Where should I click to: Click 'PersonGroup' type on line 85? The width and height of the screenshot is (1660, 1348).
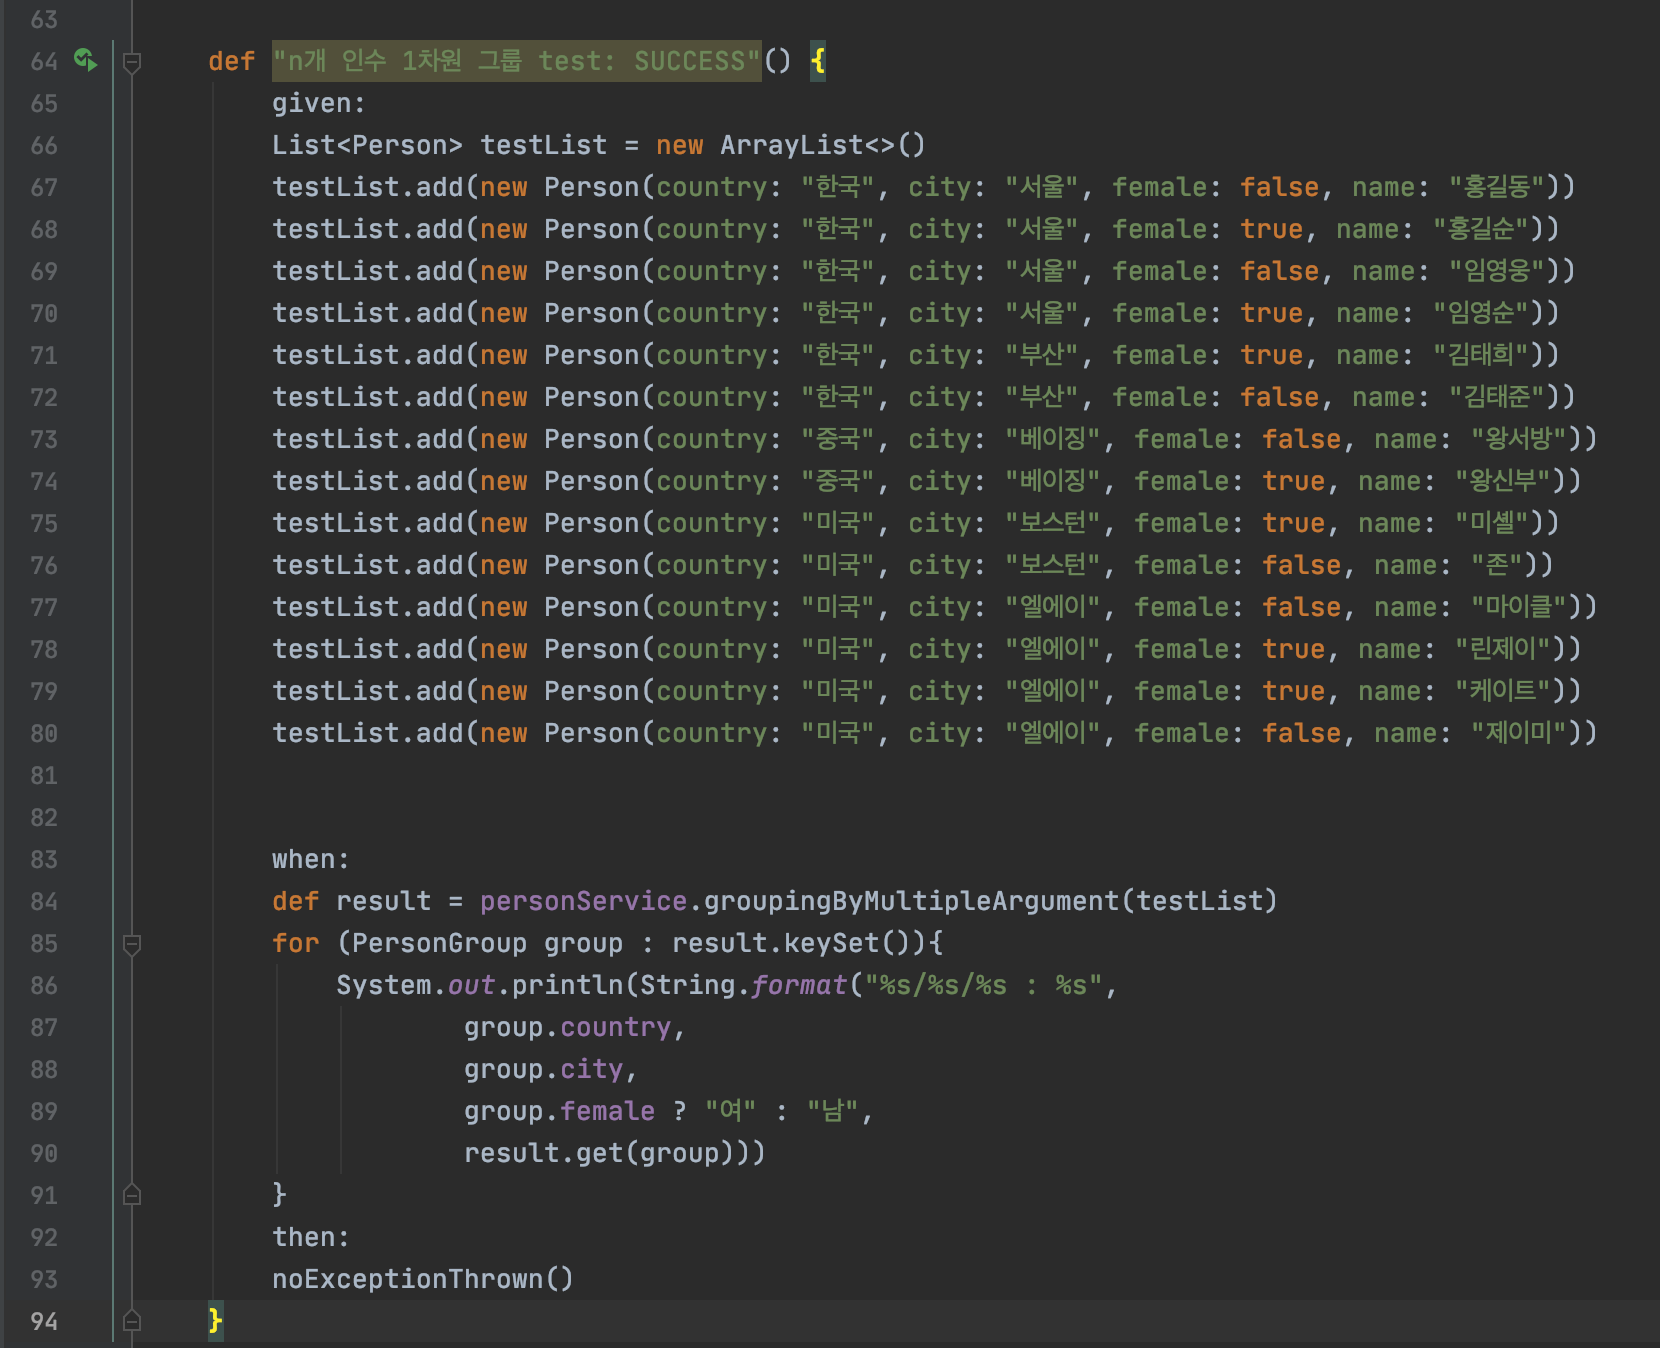coord(439,944)
